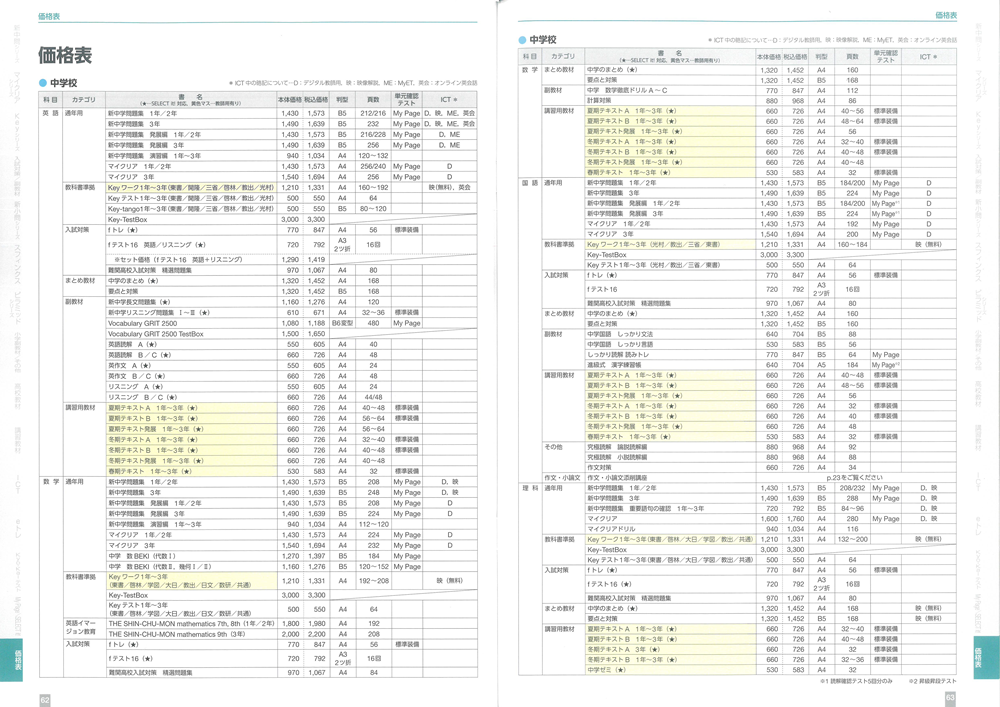Screen dimensions: 1000x707
Task: Click the Vocabulary GRIT 2500 TestBox row title
Action: [156, 334]
